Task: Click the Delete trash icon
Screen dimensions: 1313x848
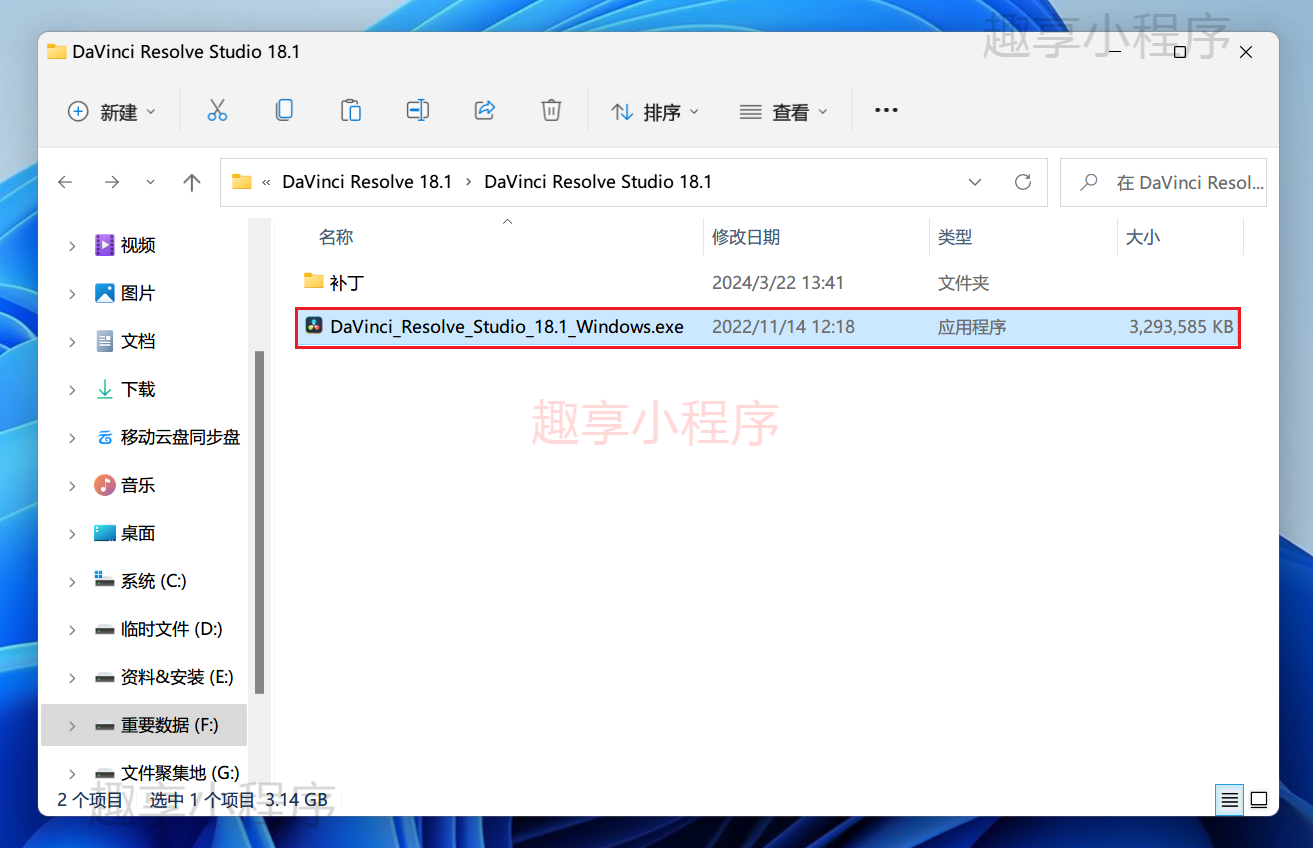Action: 551,111
